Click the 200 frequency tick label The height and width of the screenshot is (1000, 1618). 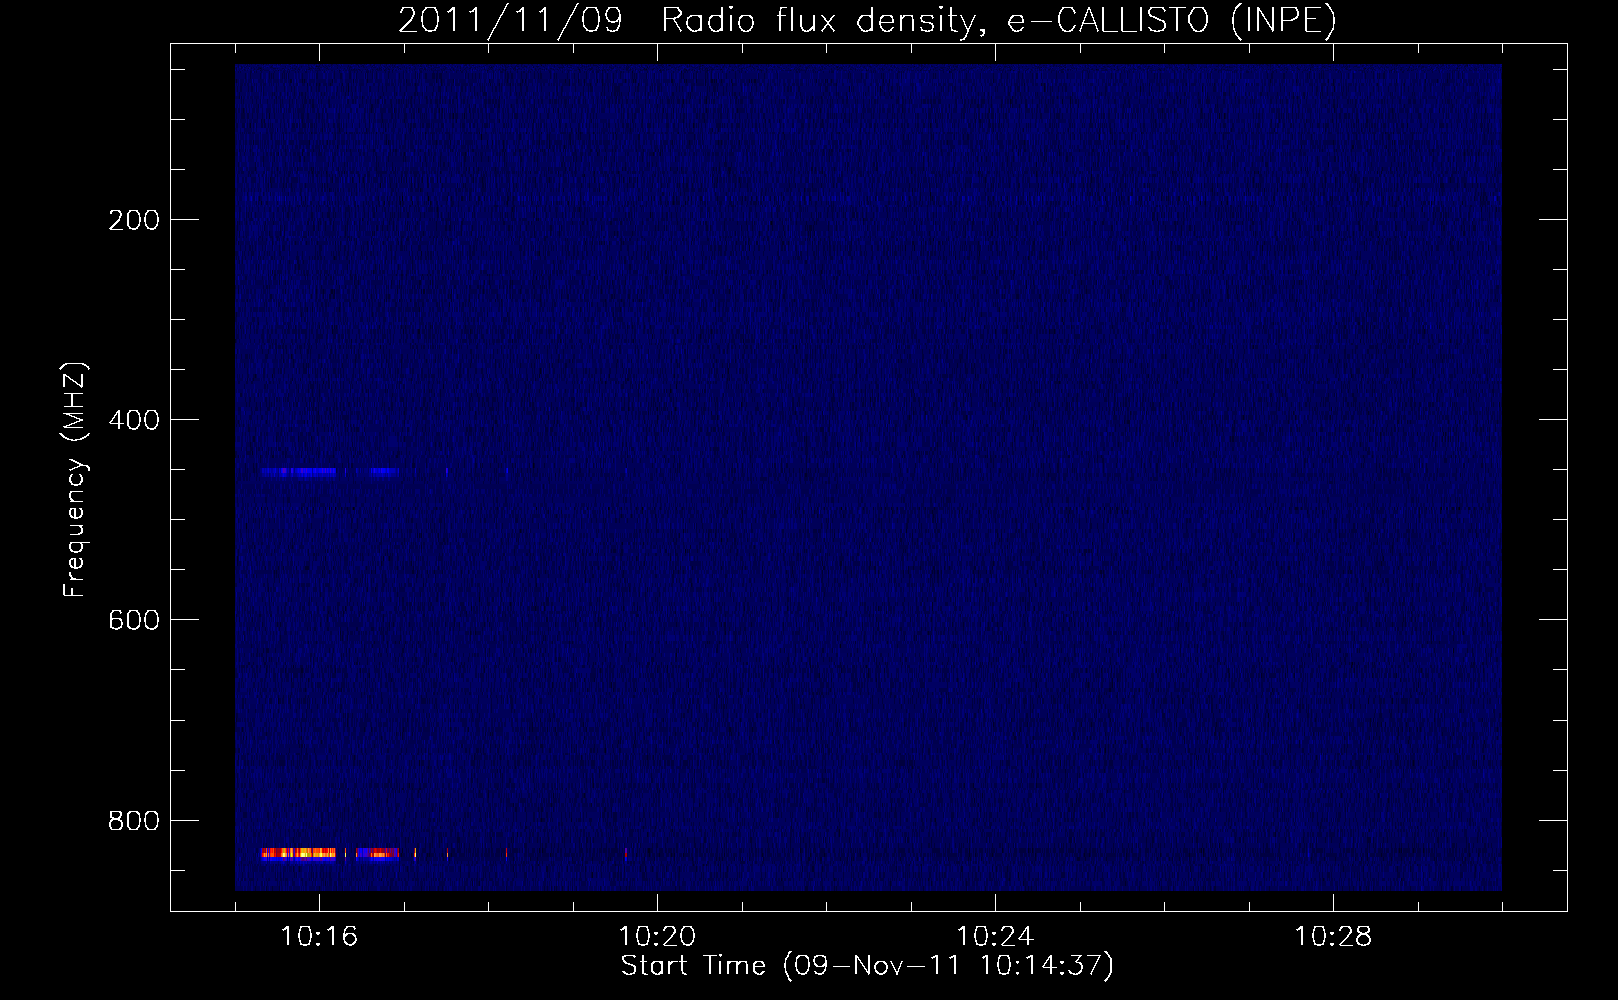pos(133,220)
